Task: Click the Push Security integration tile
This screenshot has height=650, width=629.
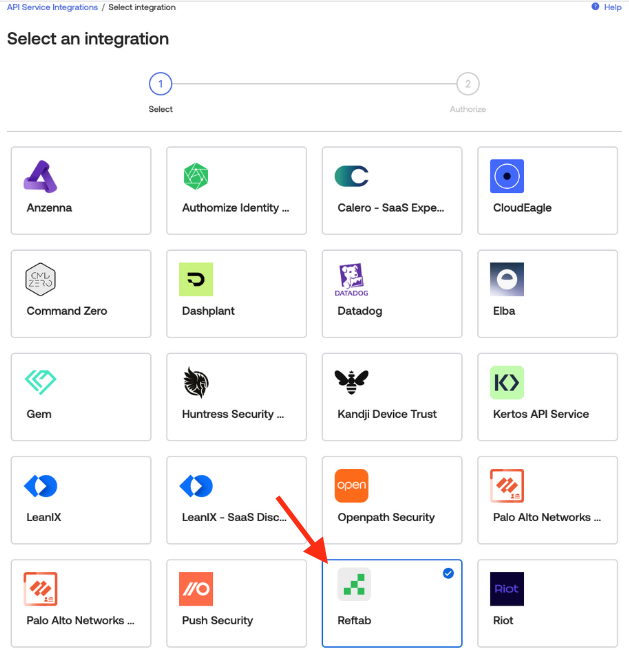Action: [x=236, y=603]
